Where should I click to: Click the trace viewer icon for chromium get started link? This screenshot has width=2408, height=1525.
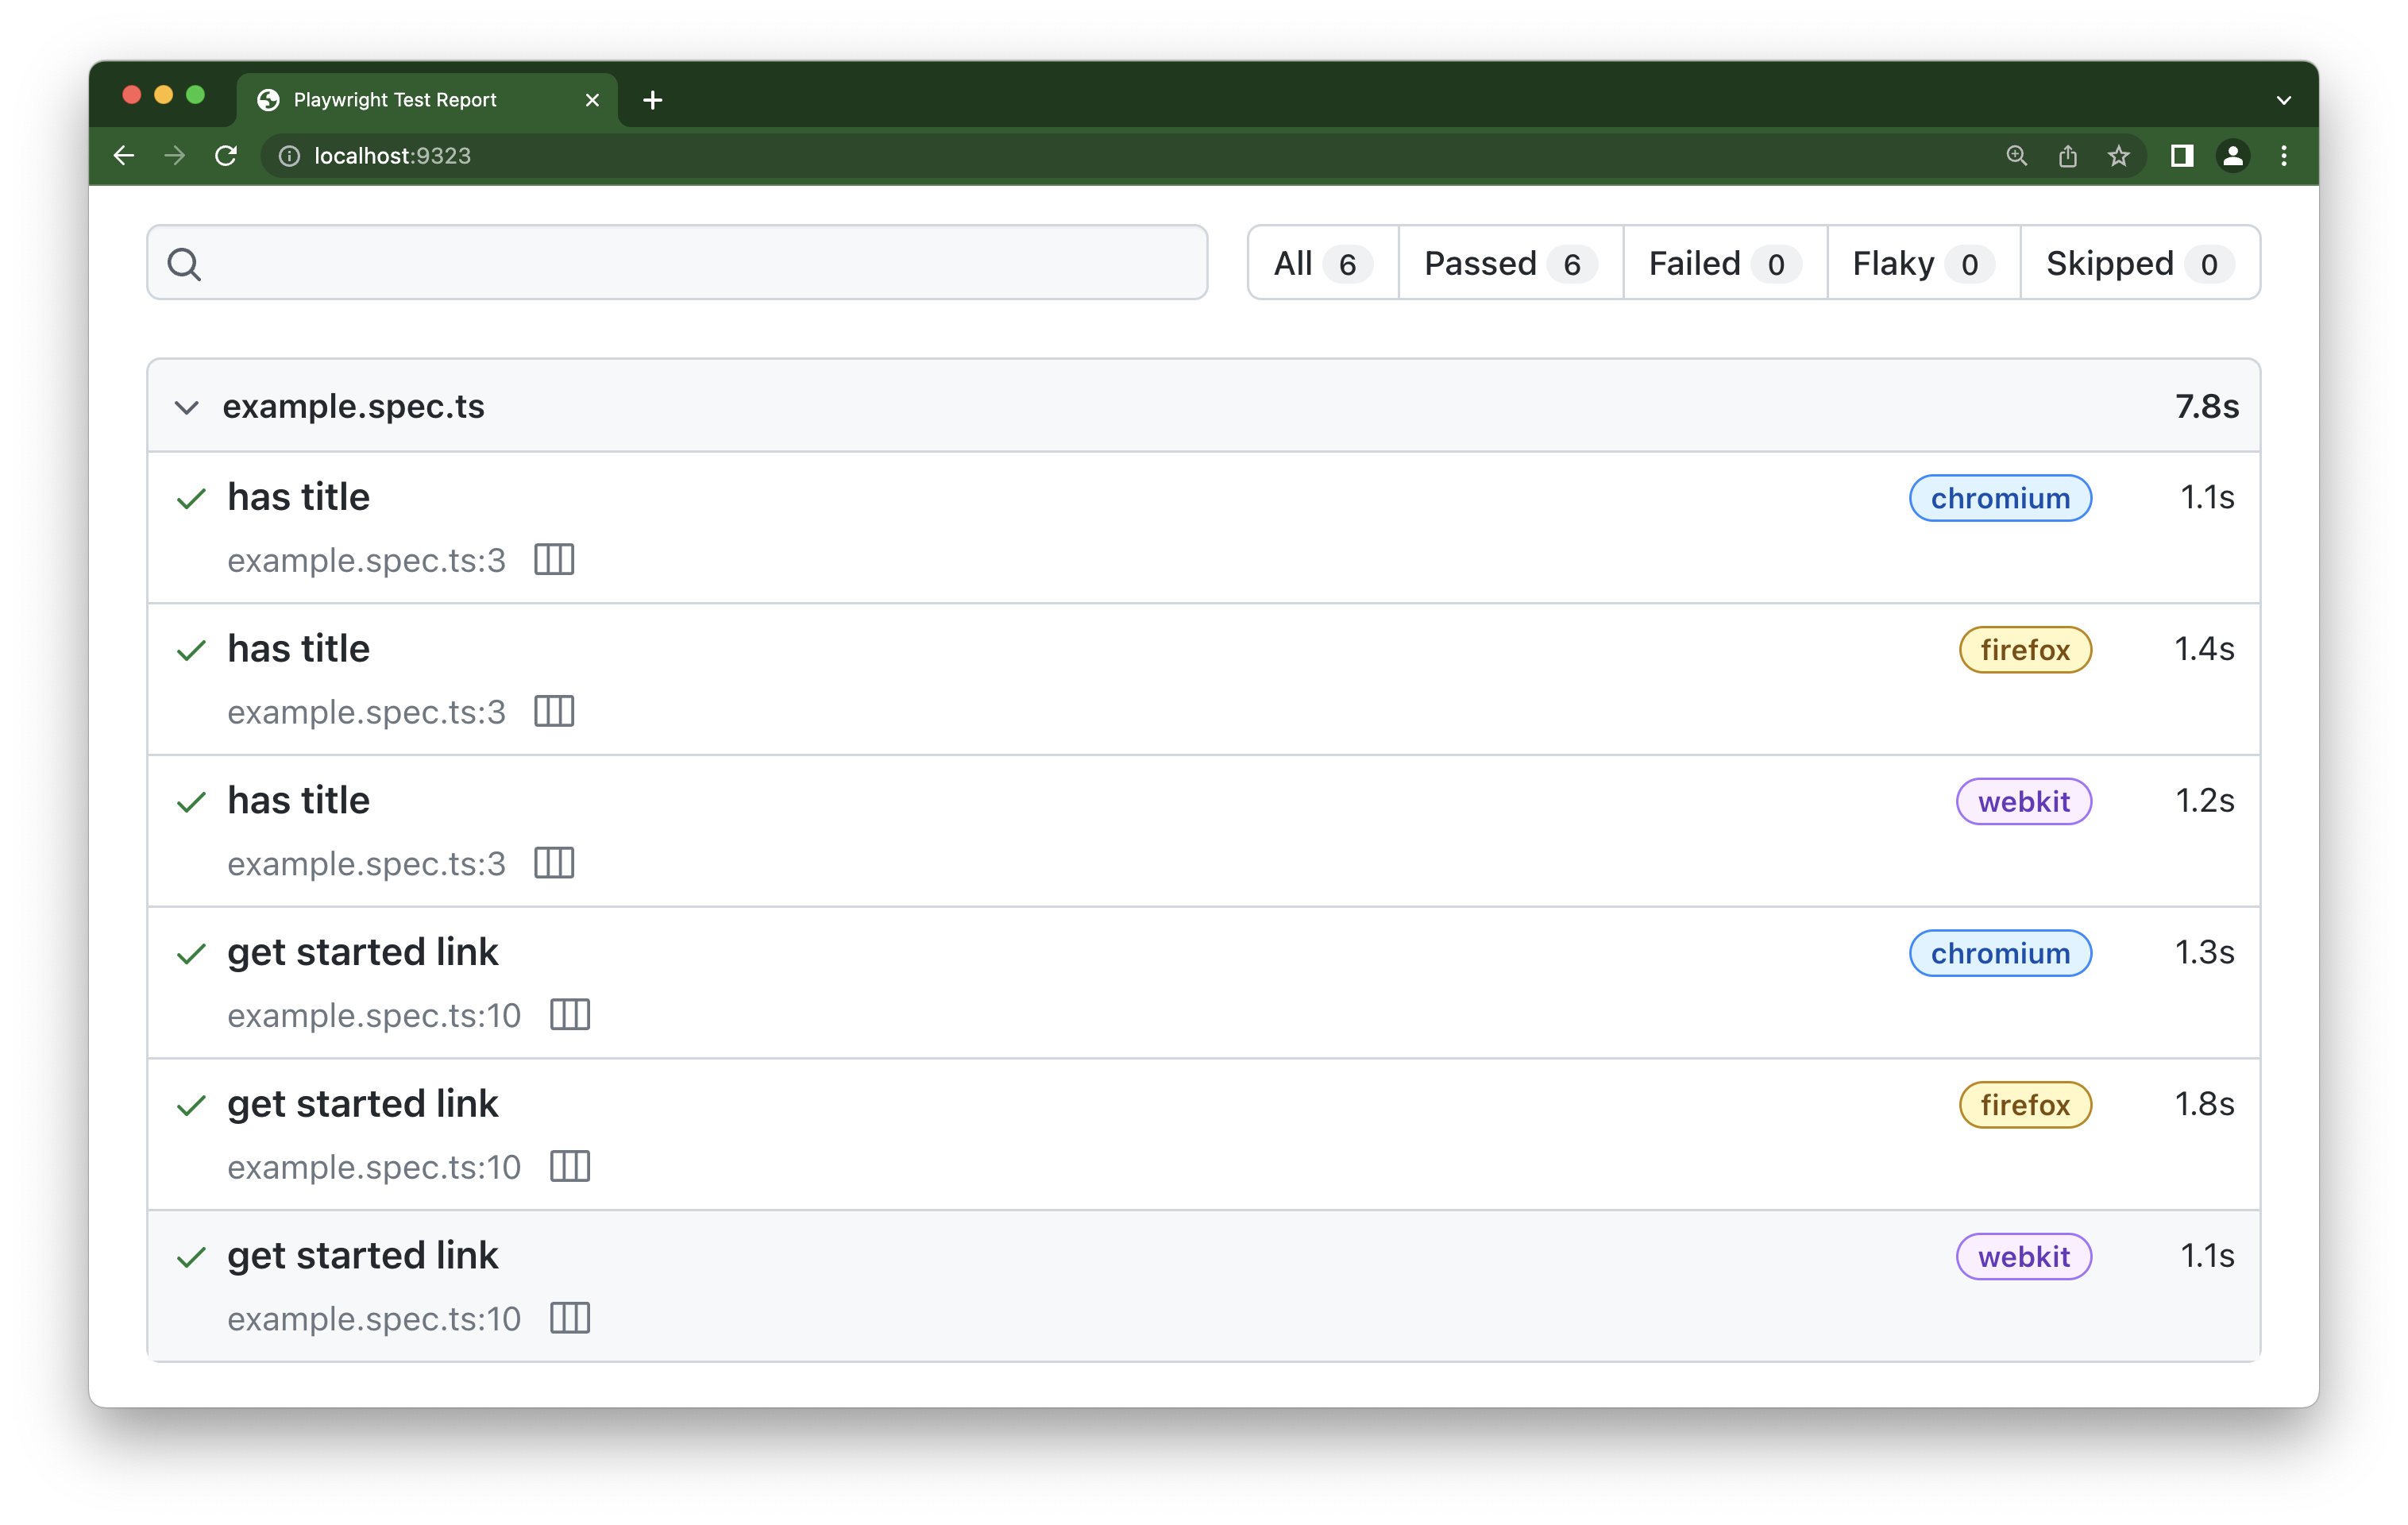tap(569, 1014)
